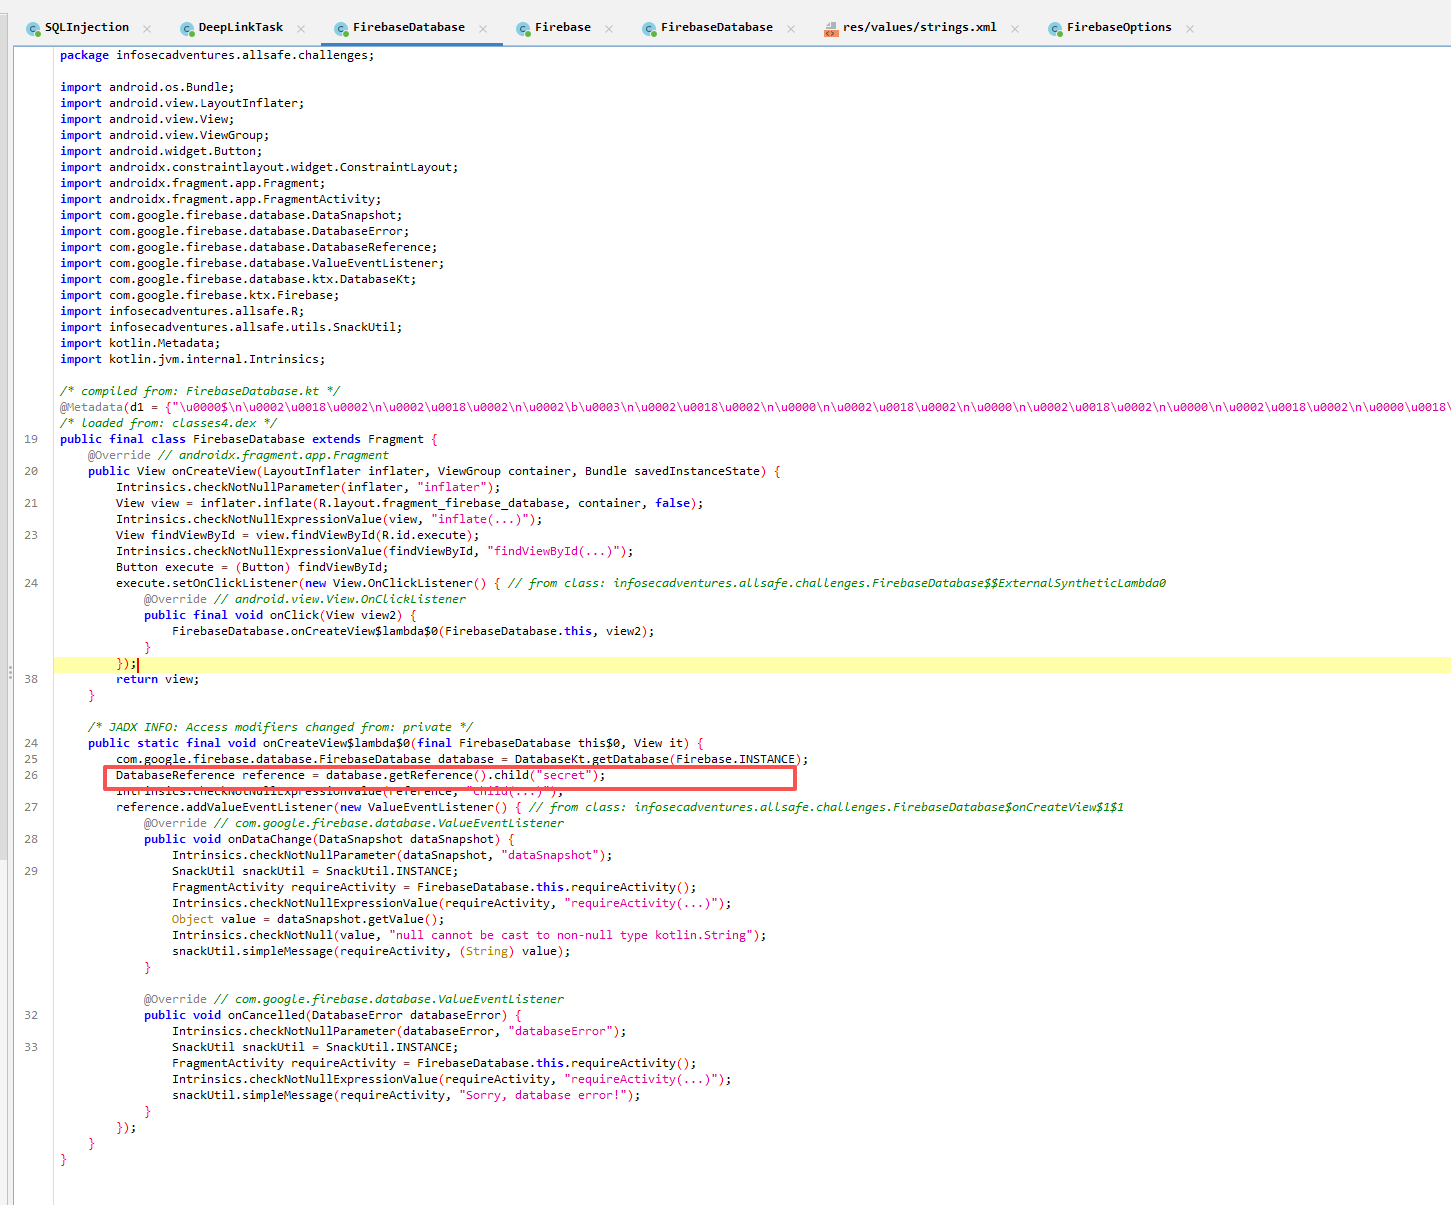1451x1205 pixels.
Task: Click the XML file icon on strings.xml tab
Action: 830,29
